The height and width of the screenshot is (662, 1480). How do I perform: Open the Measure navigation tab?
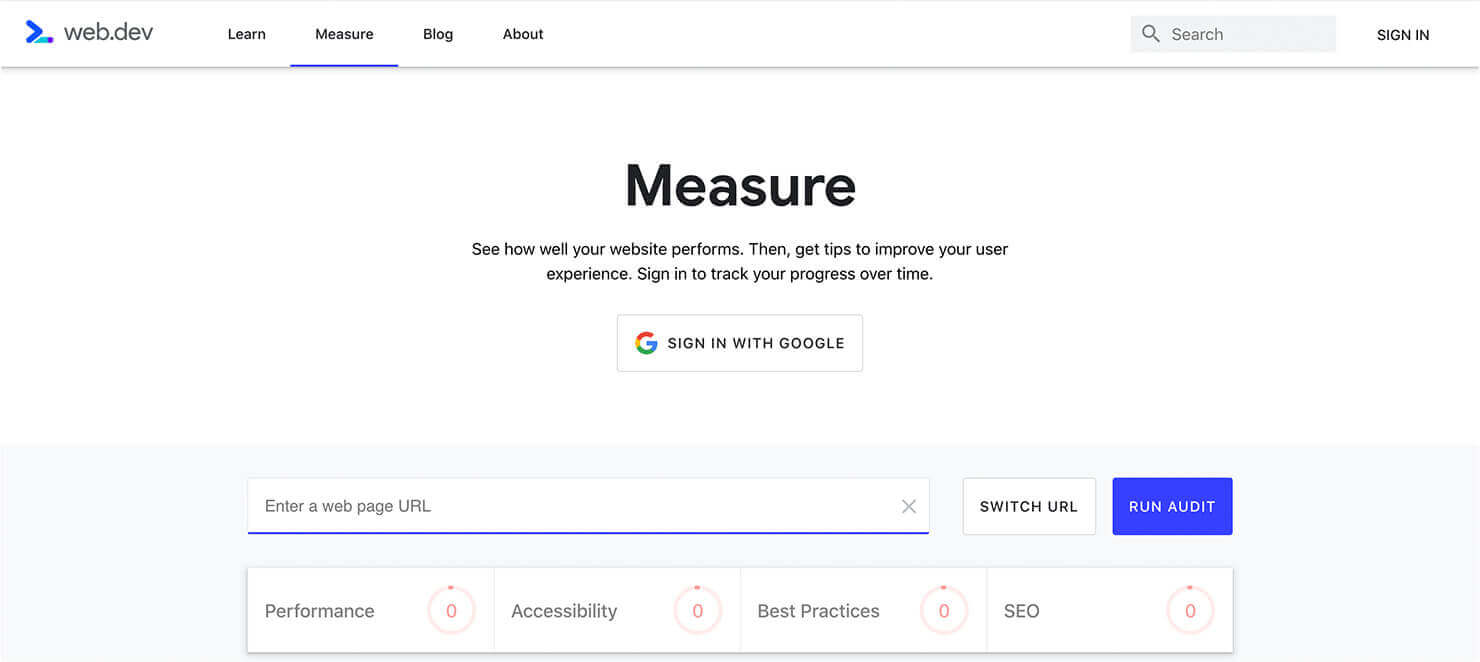coord(344,34)
